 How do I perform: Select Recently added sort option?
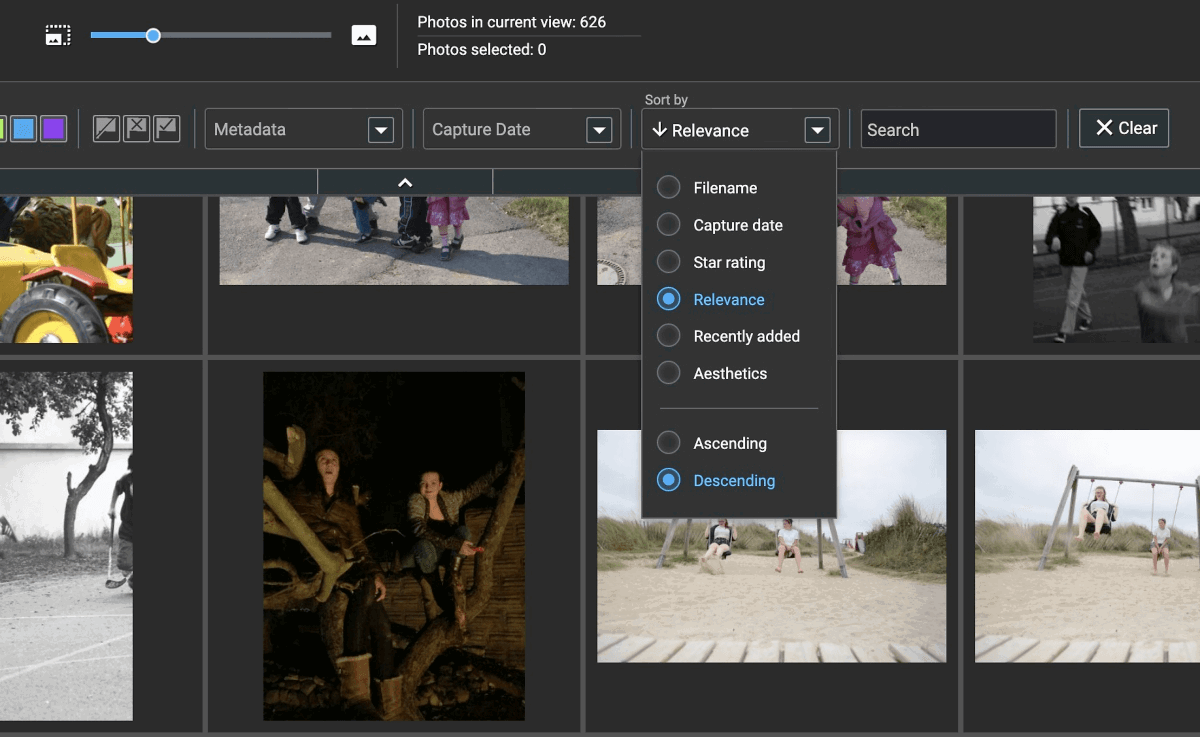point(729,336)
